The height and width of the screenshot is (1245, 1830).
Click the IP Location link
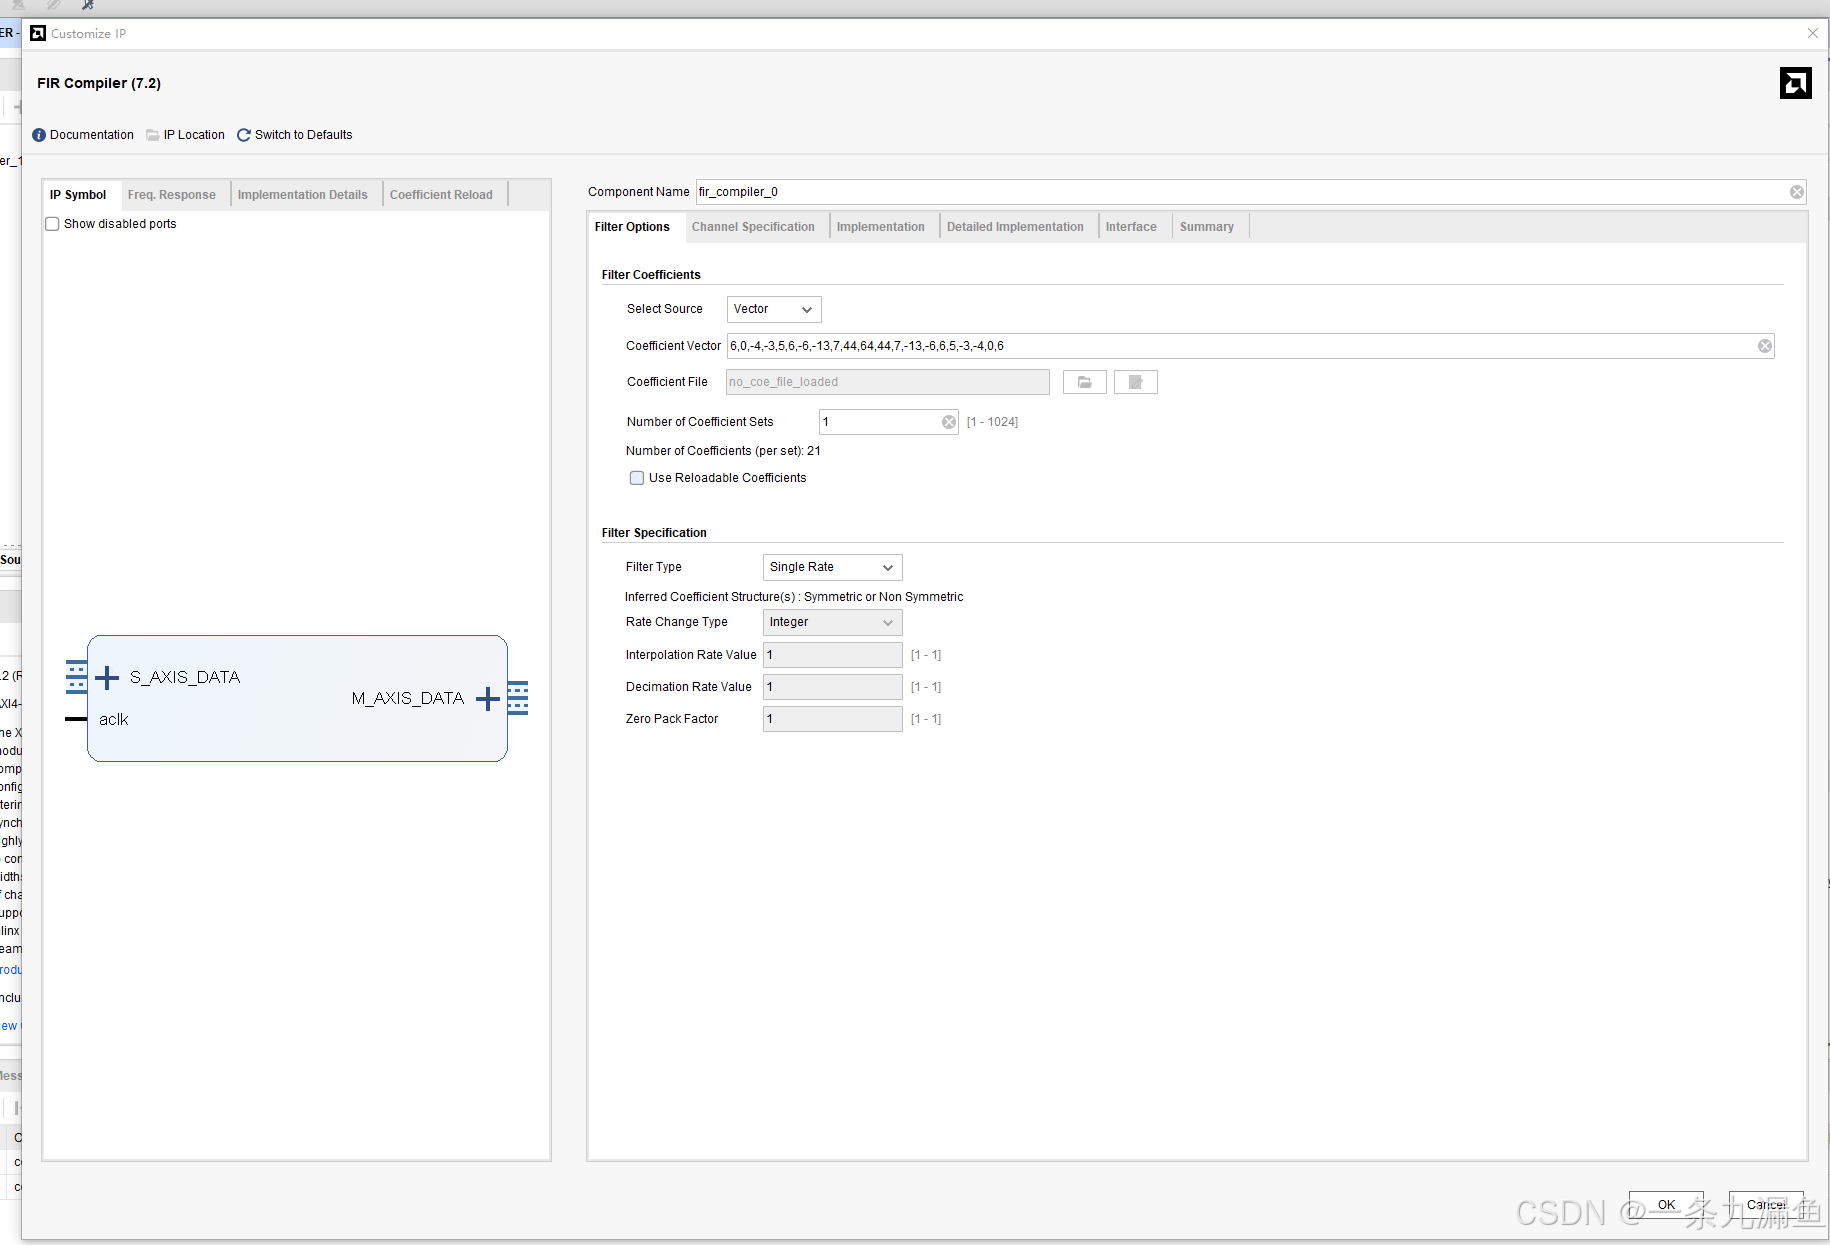pyautogui.click(x=194, y=135)
